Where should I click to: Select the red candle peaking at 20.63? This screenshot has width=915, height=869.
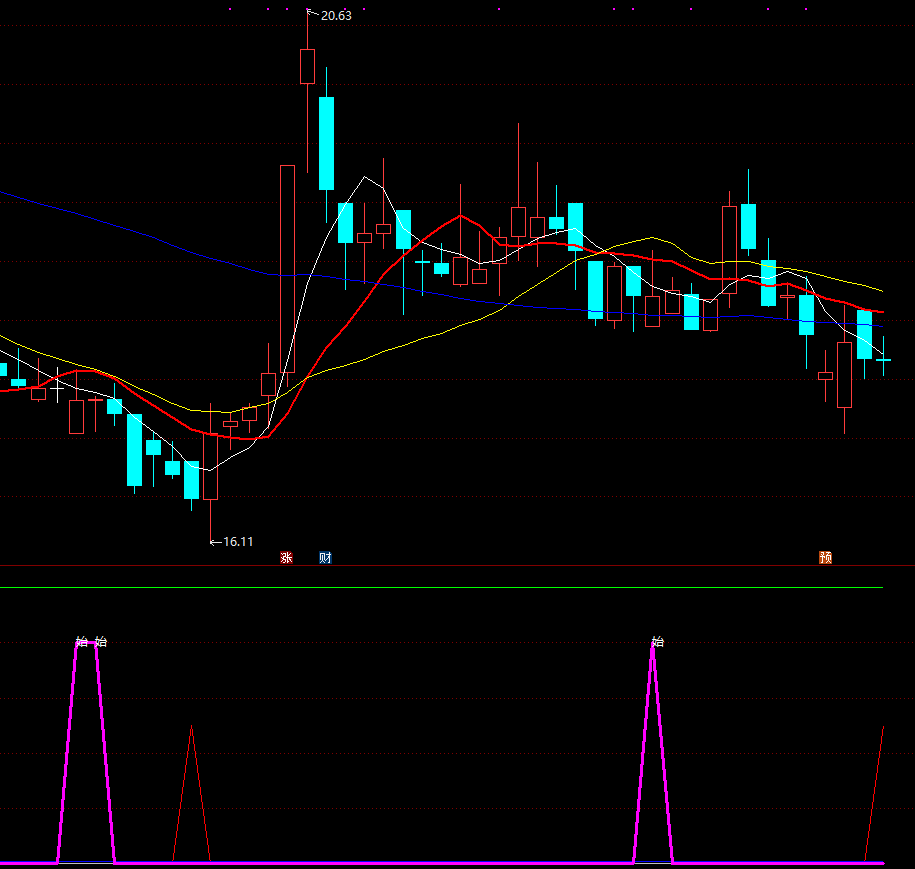308,67
